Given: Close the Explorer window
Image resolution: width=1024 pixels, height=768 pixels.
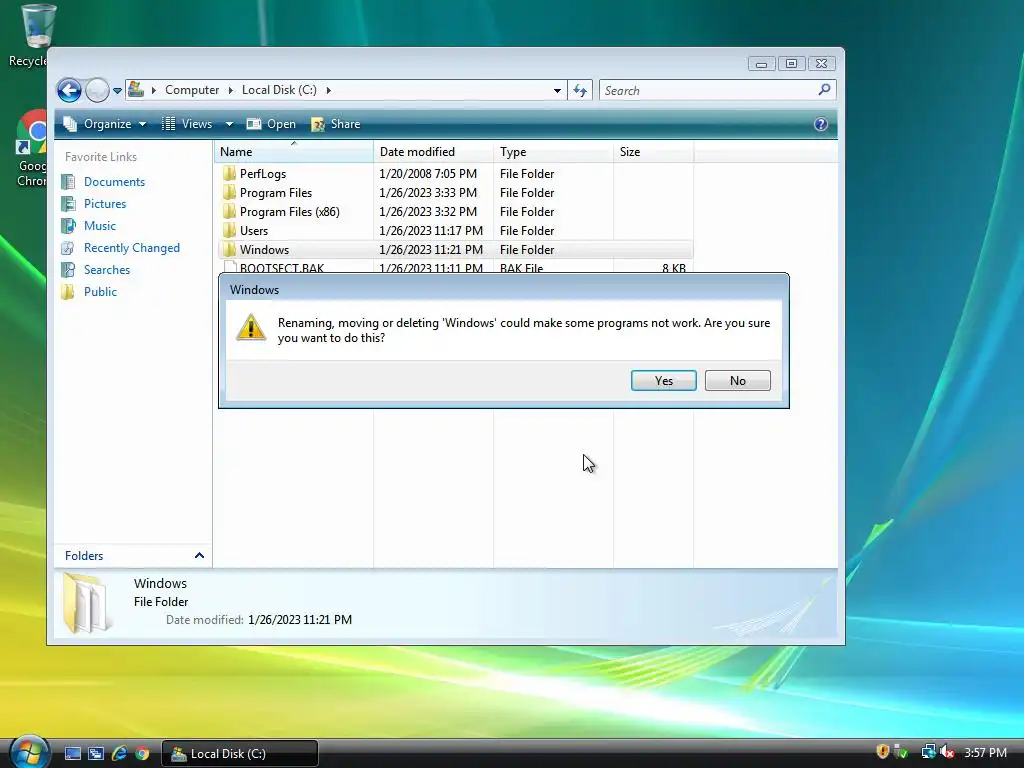Looking at the screenshot, I should pos(822,64).
